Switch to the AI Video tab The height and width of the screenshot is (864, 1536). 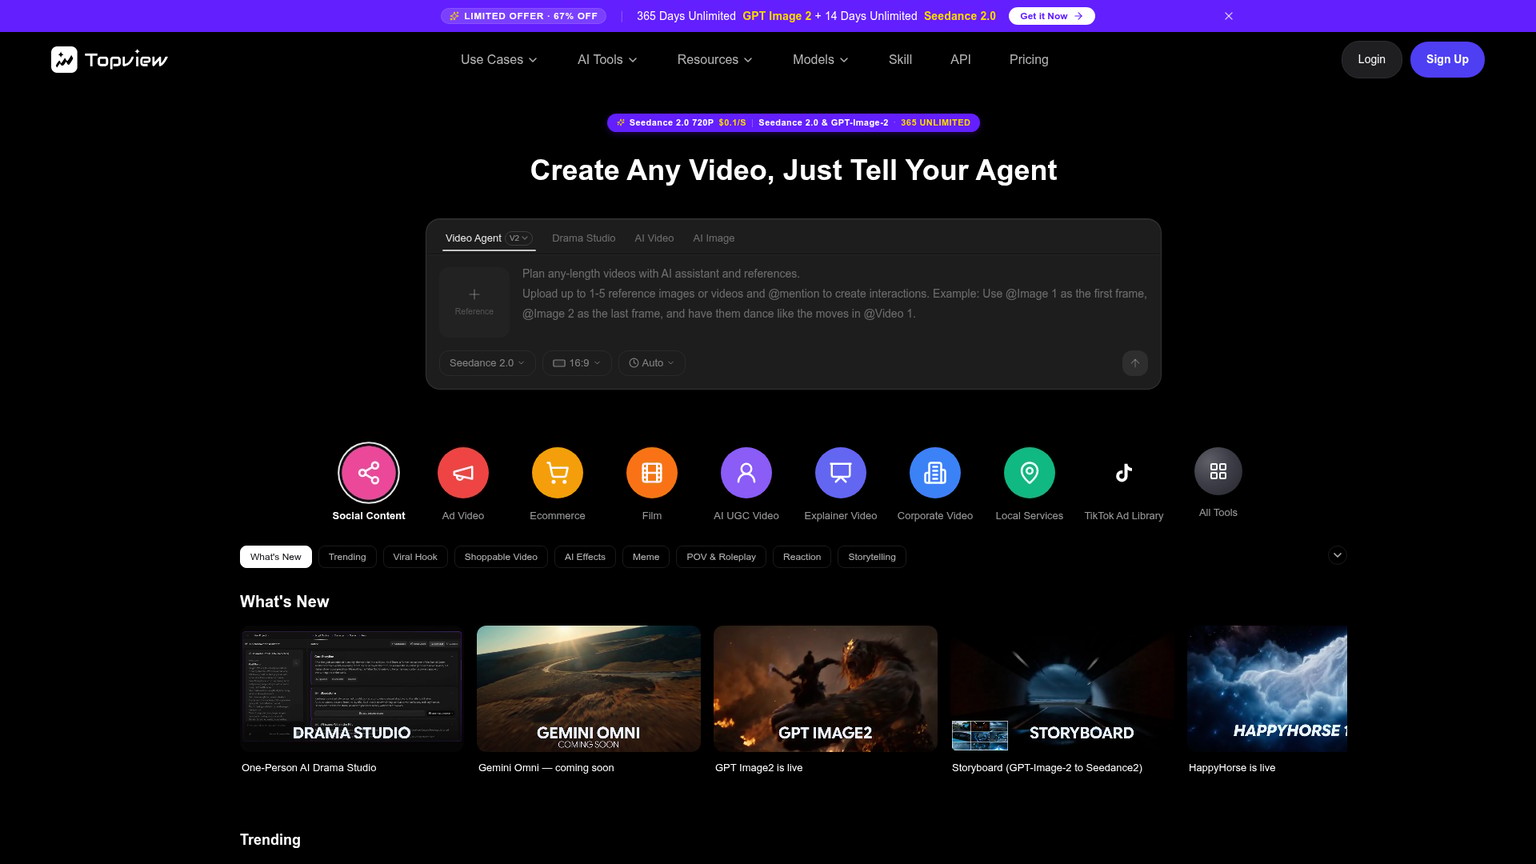point(654,238)
